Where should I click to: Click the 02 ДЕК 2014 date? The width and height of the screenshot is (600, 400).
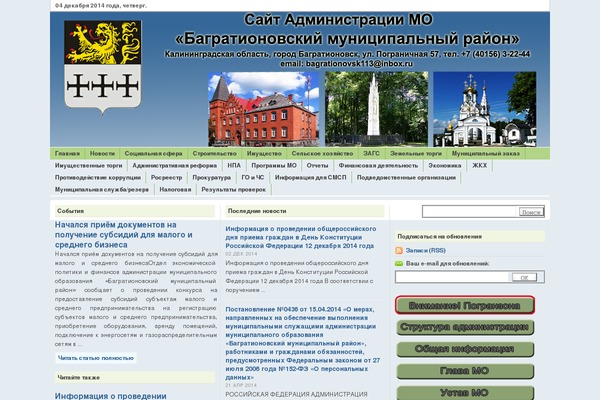pyautogui.click(x=241, y=254)
